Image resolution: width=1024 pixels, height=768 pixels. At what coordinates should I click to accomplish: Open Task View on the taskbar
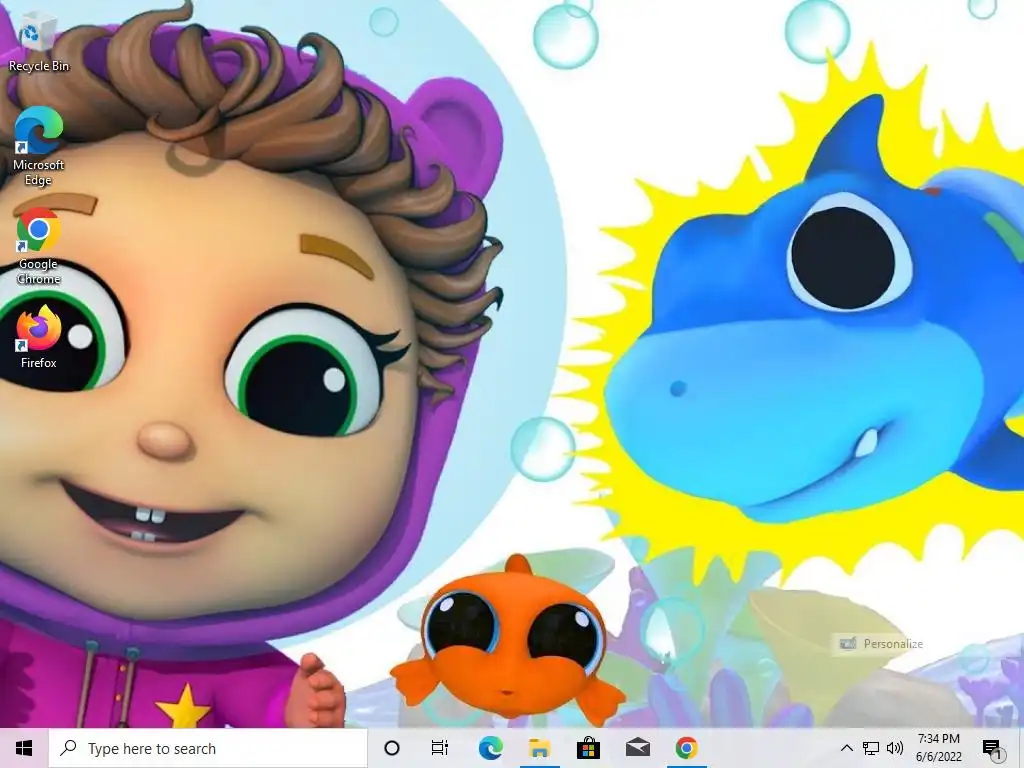(440, 748)
